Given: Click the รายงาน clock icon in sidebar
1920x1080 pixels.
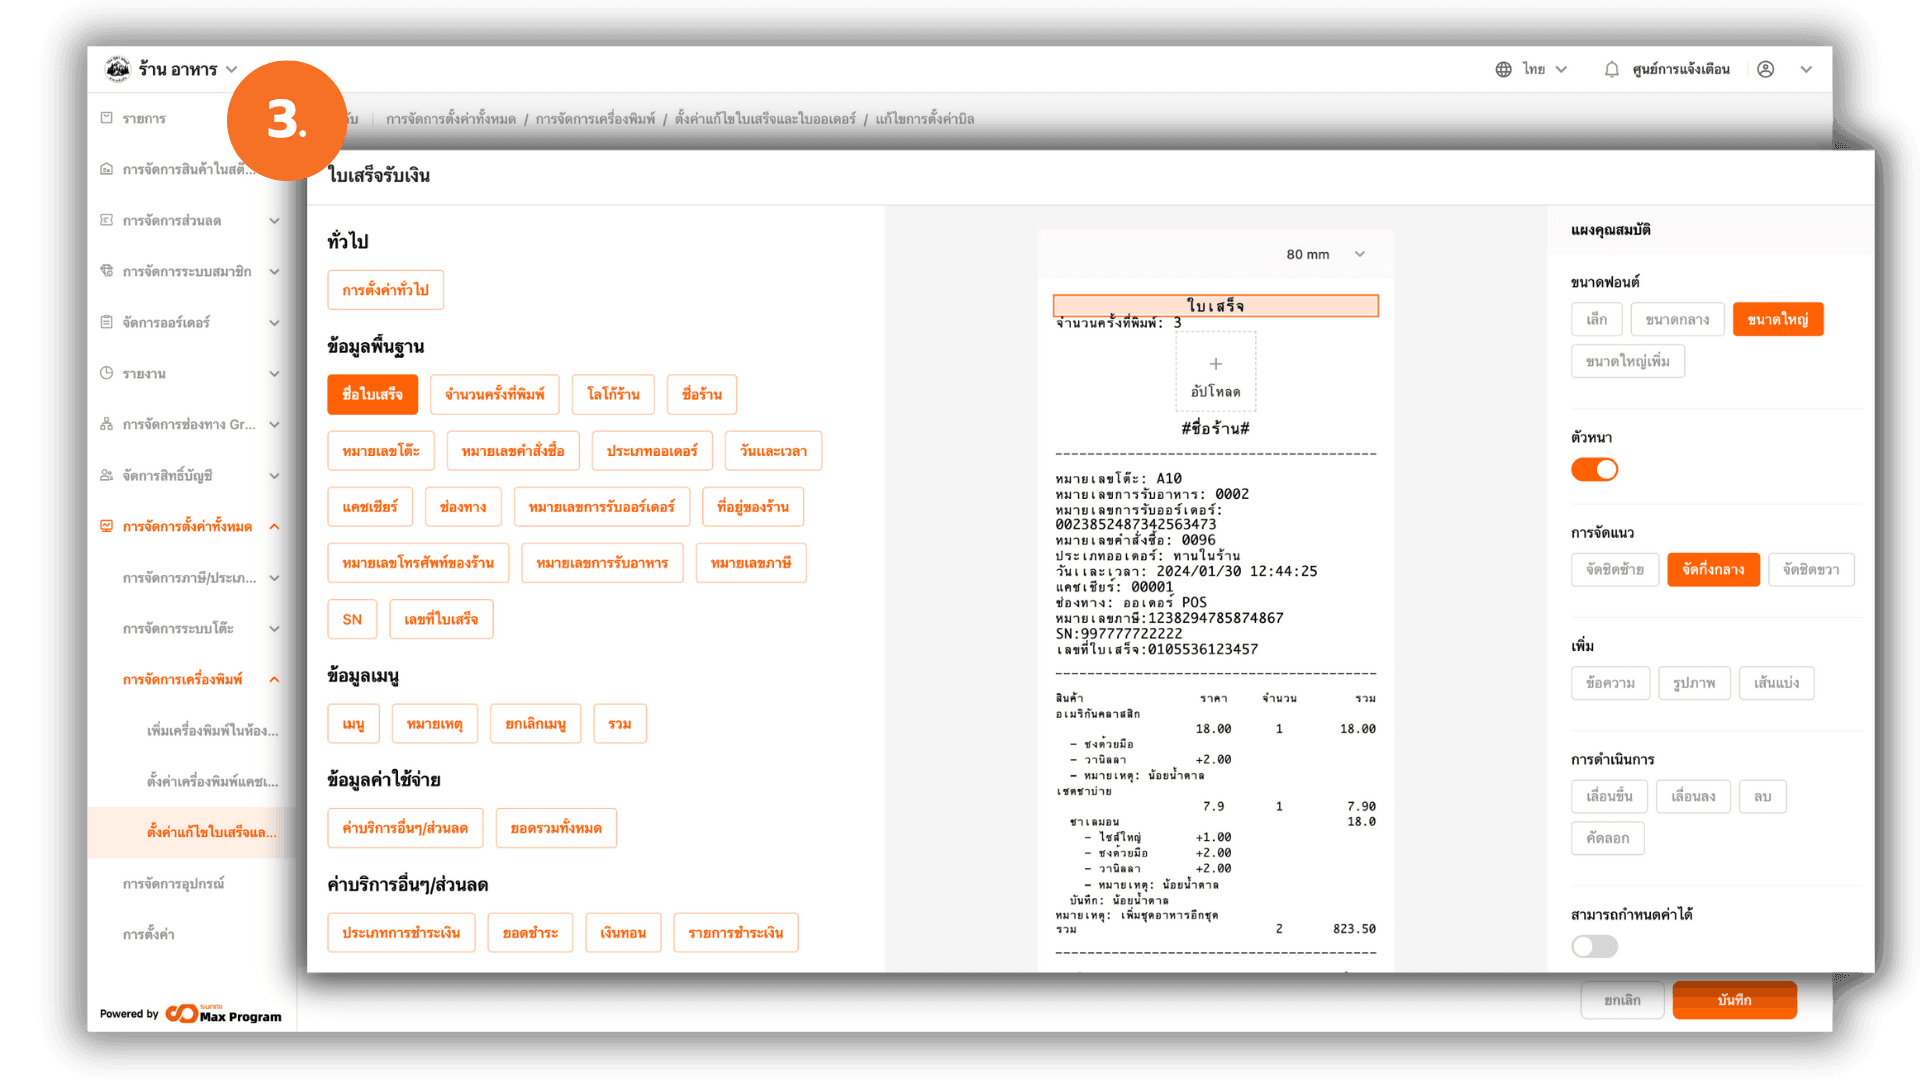Looking at the screenshot, I should point(107,373).
